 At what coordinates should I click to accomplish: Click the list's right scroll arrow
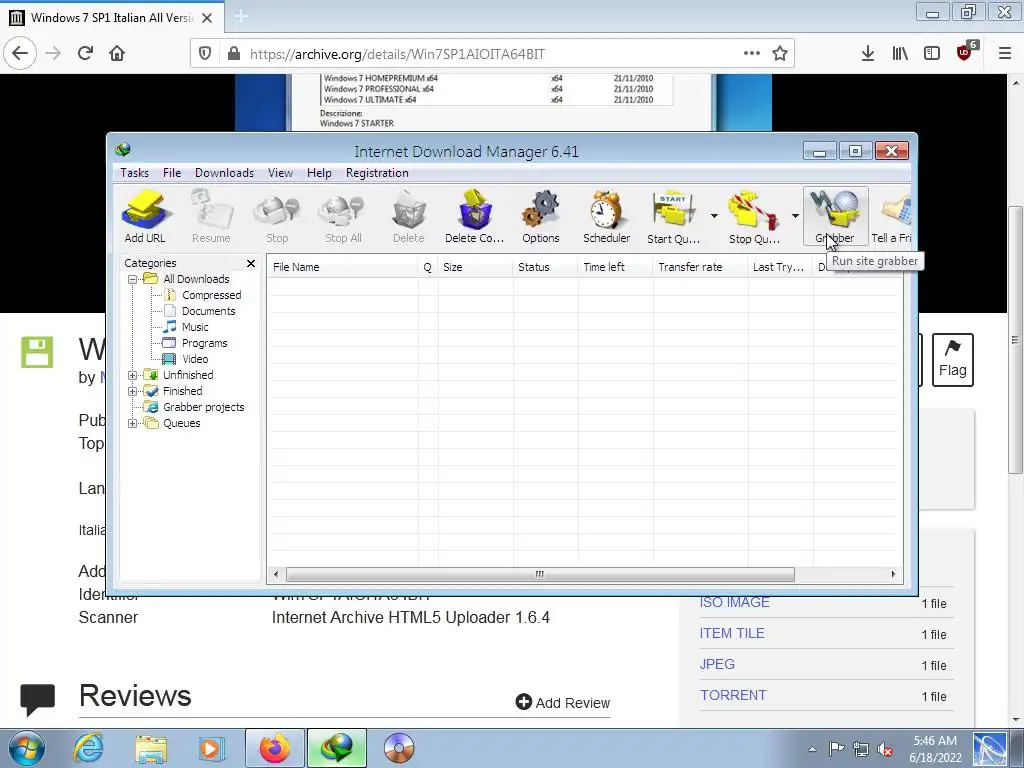coord(893,575)
